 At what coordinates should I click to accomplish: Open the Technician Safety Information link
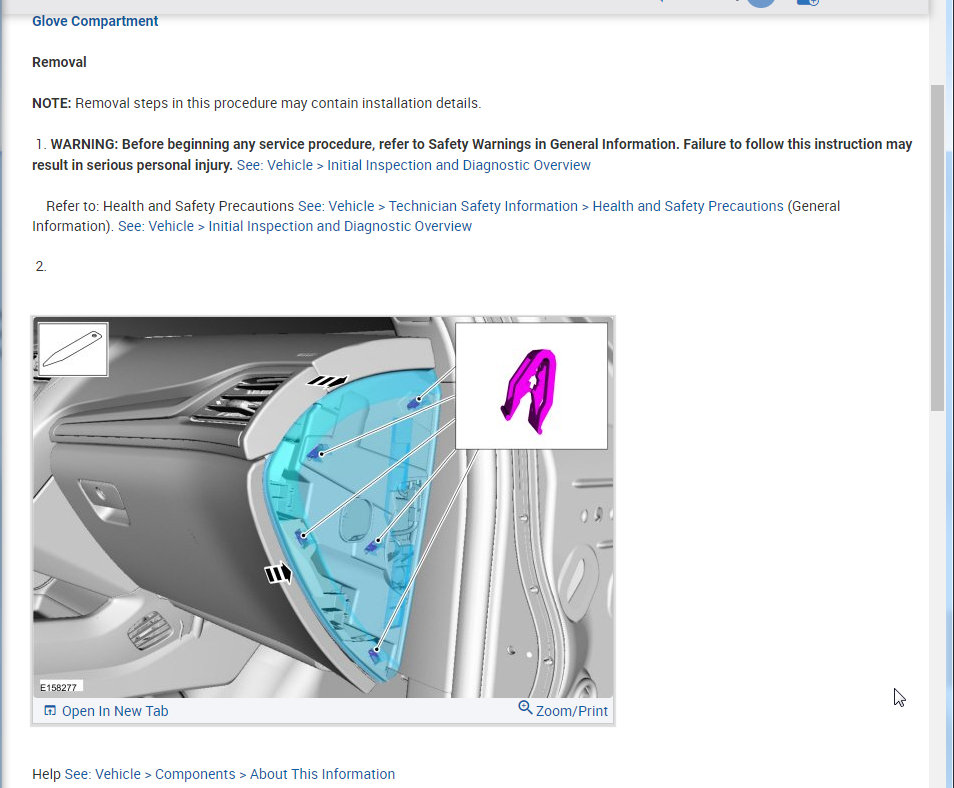click(x=483, y=206)
